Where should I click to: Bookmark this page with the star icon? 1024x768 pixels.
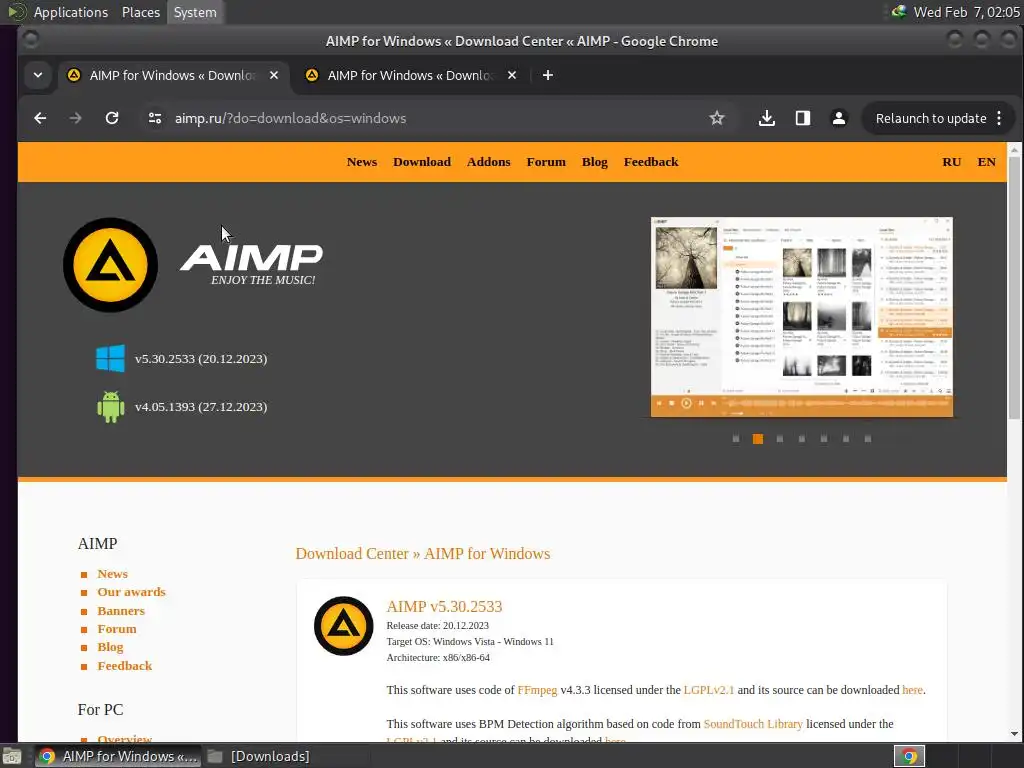717,118
